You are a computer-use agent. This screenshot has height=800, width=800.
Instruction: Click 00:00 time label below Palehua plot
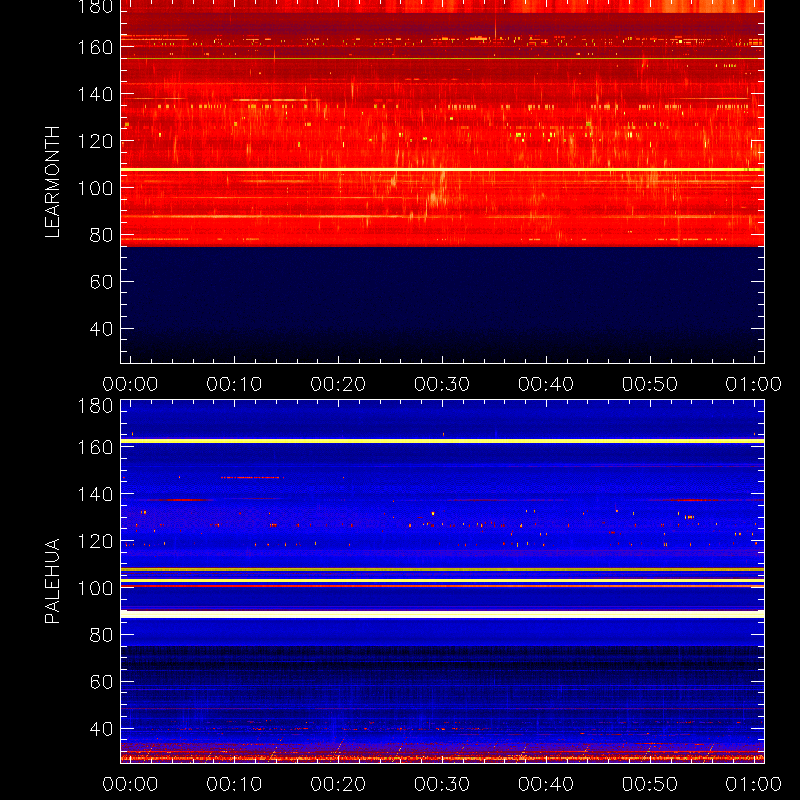pos(130,784)
